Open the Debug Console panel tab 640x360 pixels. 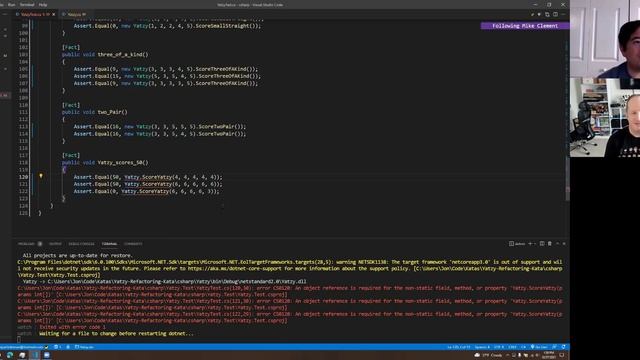coord(81,244)
